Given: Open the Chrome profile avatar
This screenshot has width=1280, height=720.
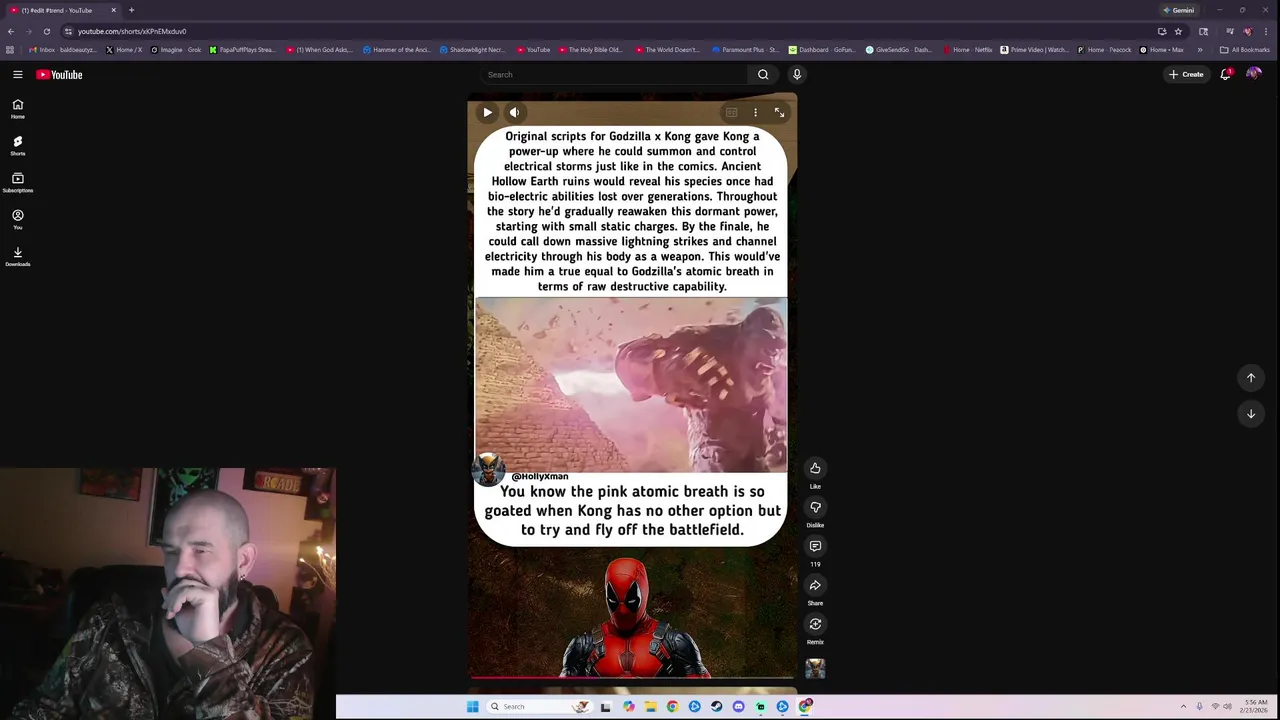Looking at the screenshot, I should tap(1247, 31).
